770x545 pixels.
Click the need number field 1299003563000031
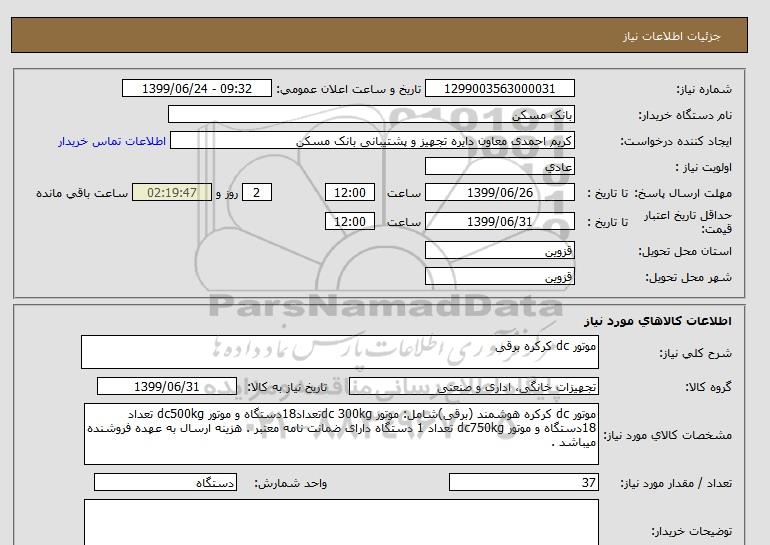pyautogui.click(x=499, y=89)
